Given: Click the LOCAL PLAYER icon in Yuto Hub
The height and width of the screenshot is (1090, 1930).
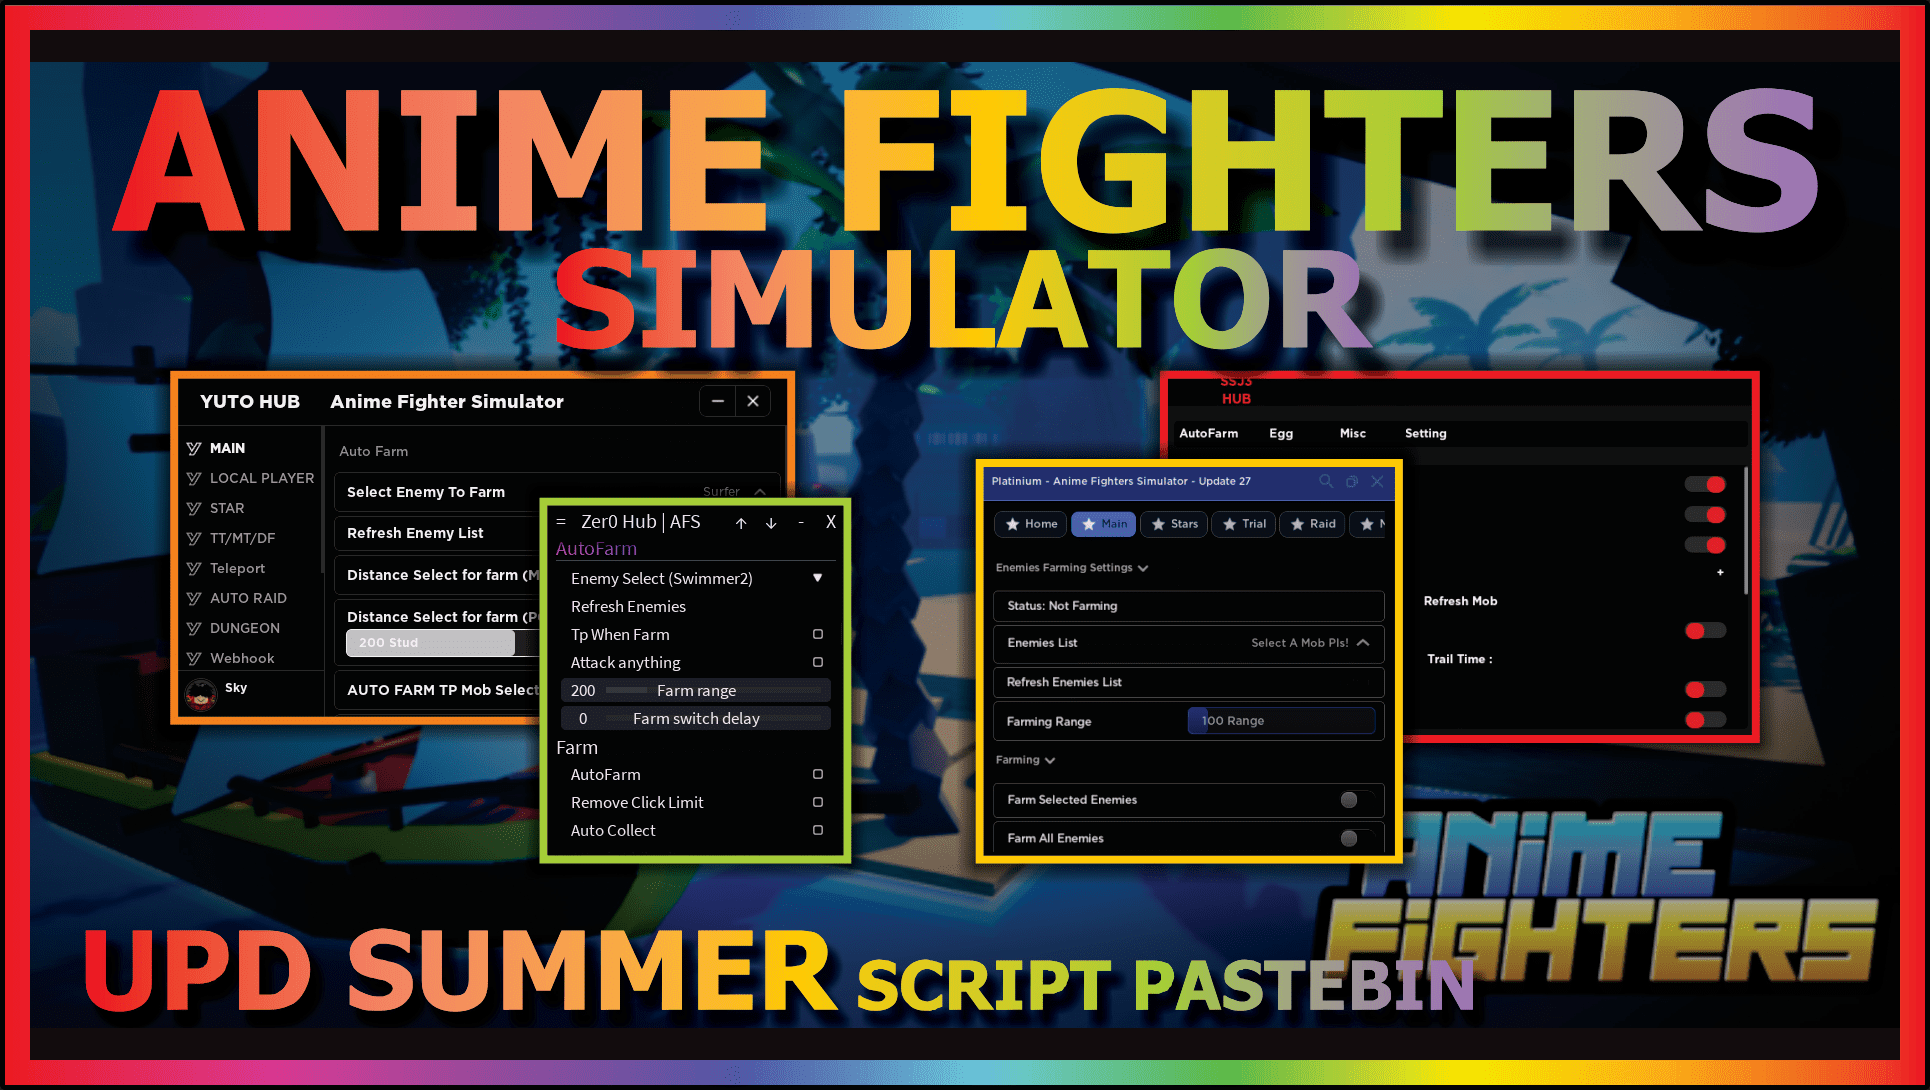Looking at the screenshot, I should pyautogui.click(x=195, y=479).
